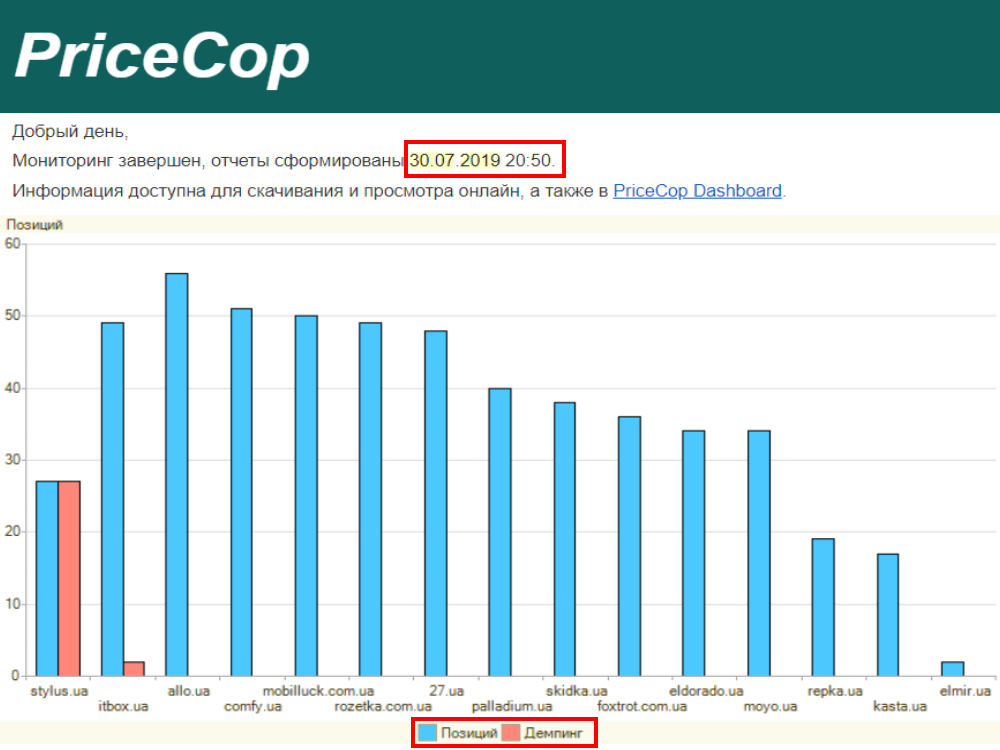
Task: Click the blue bar for comfy.ua
Action: [241, 492]
